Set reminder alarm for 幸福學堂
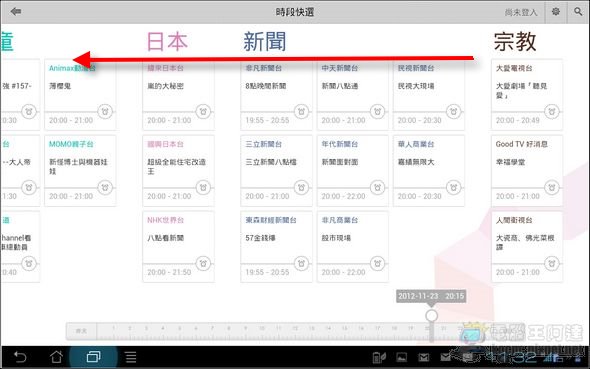590x369 pixels. 552,187
